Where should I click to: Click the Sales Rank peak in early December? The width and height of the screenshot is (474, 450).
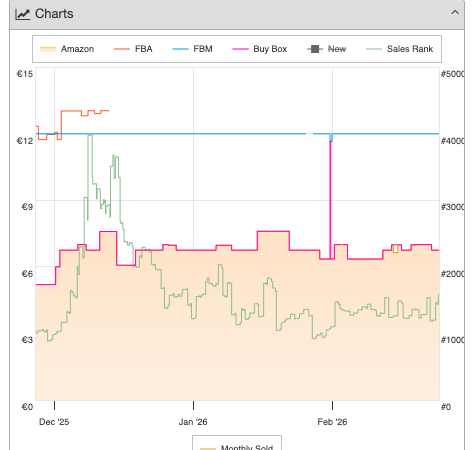(90, 135)
